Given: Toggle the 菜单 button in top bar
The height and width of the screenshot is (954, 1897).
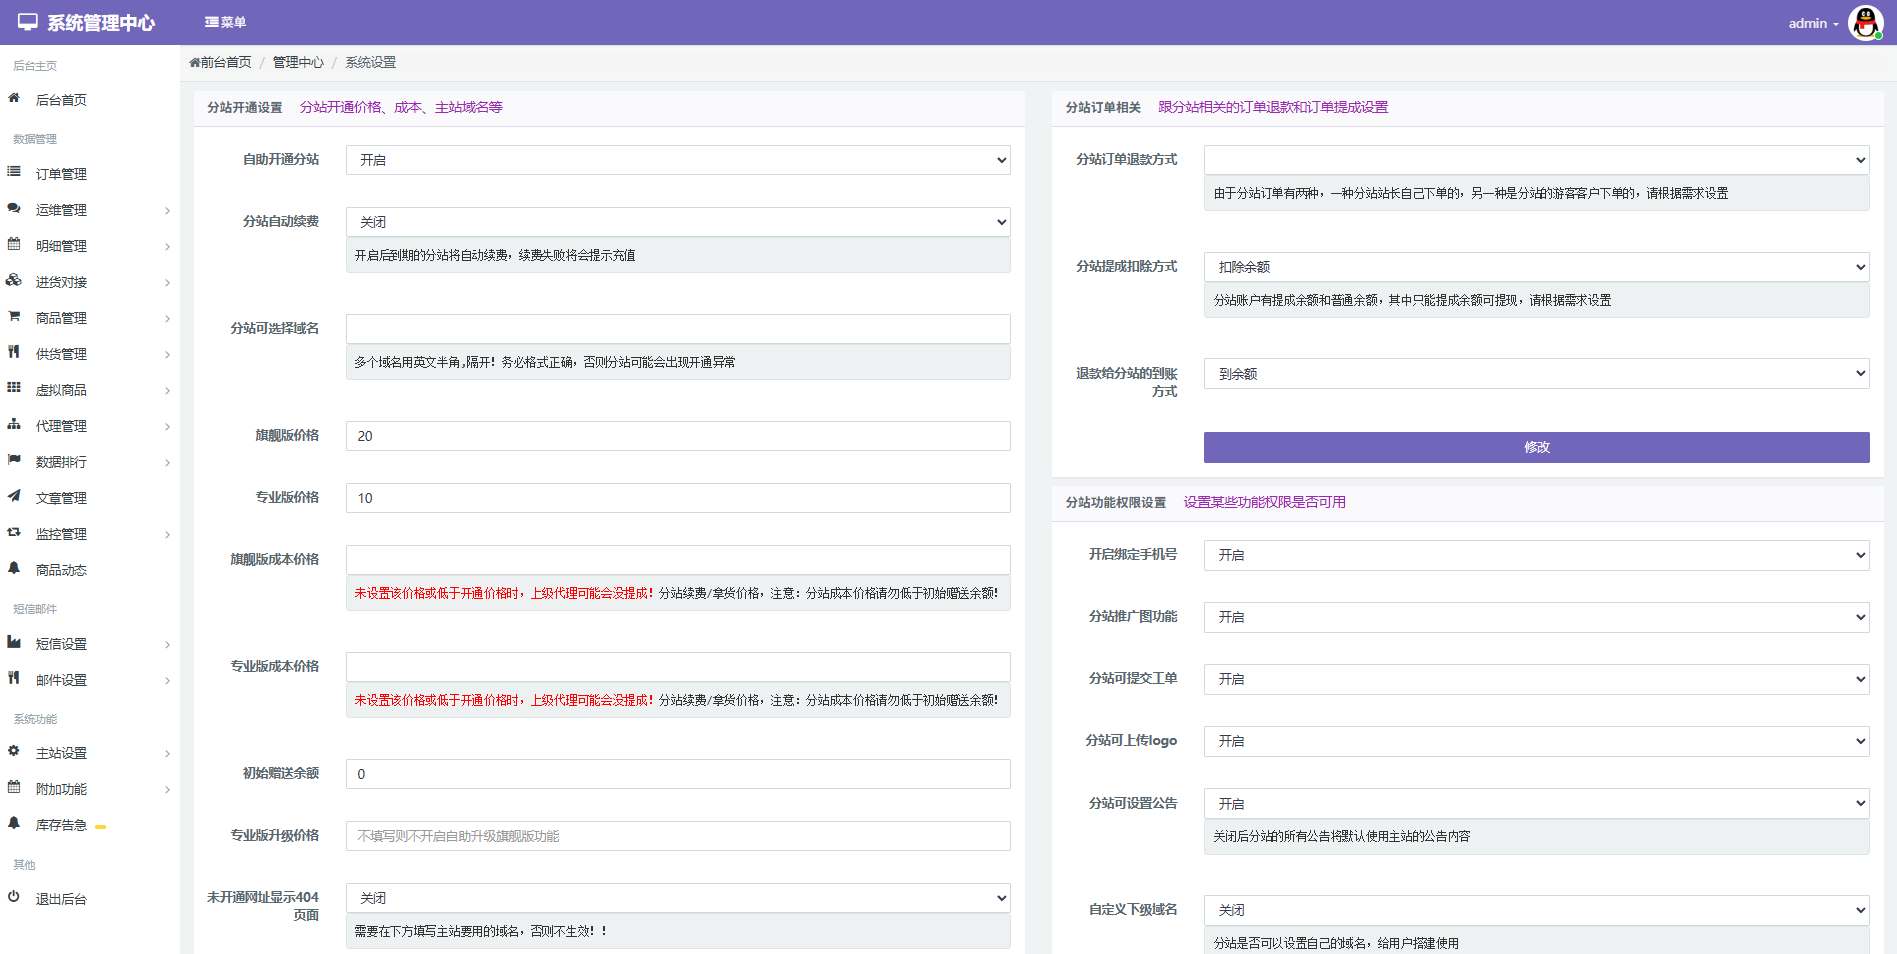Looking at the screenshot, I should coord(225,22).
